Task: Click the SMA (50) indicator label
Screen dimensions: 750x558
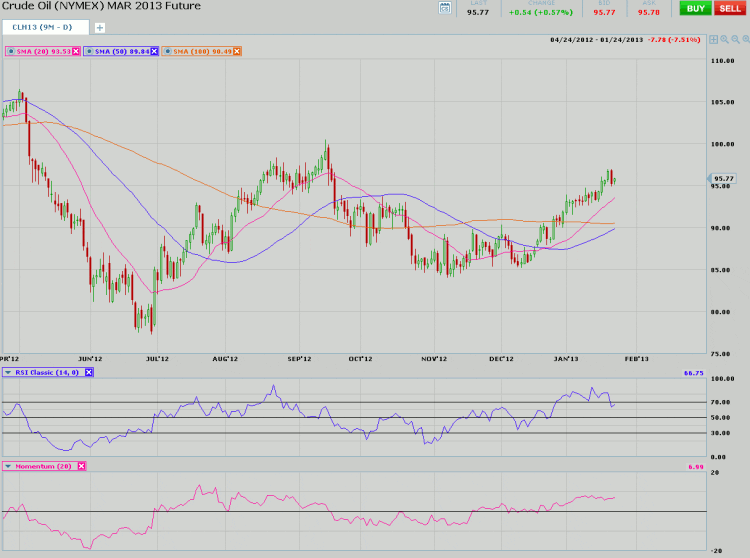Action: pos(121,50)
